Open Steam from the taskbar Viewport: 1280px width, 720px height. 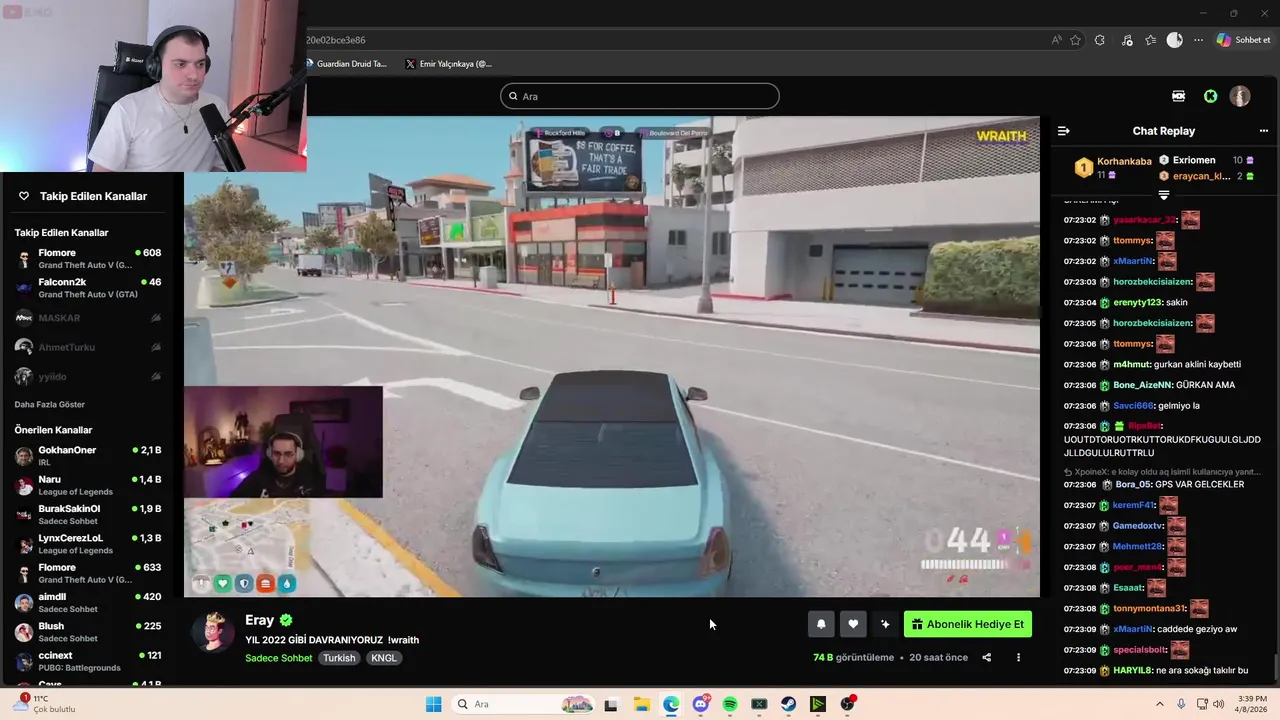point(789,704)
